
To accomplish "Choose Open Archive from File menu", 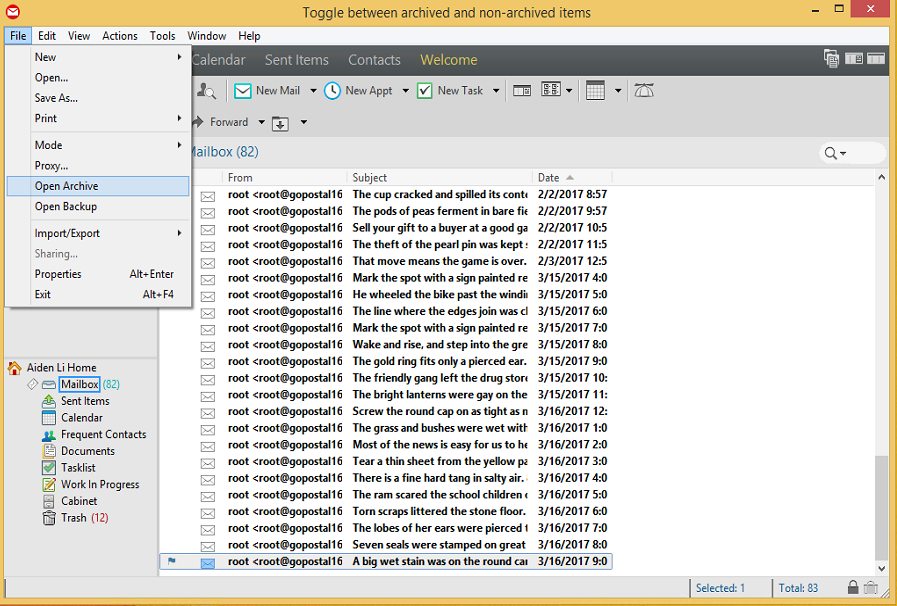I will click(67, 186).
